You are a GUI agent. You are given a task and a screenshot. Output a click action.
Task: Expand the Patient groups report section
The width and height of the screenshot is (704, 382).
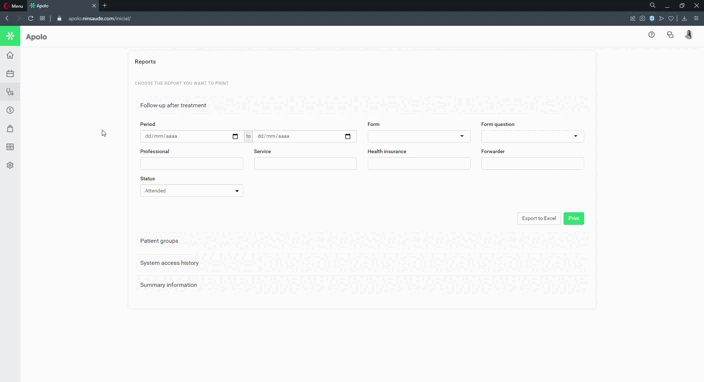click(x=362, y=241)
